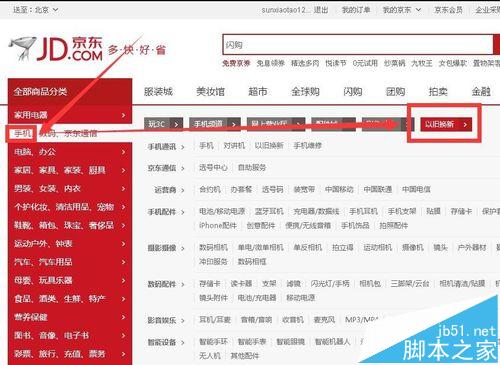The width and height of the screenshot is (500, 365).
Task: Go to 超市 navigation tab
Action: 258,91
